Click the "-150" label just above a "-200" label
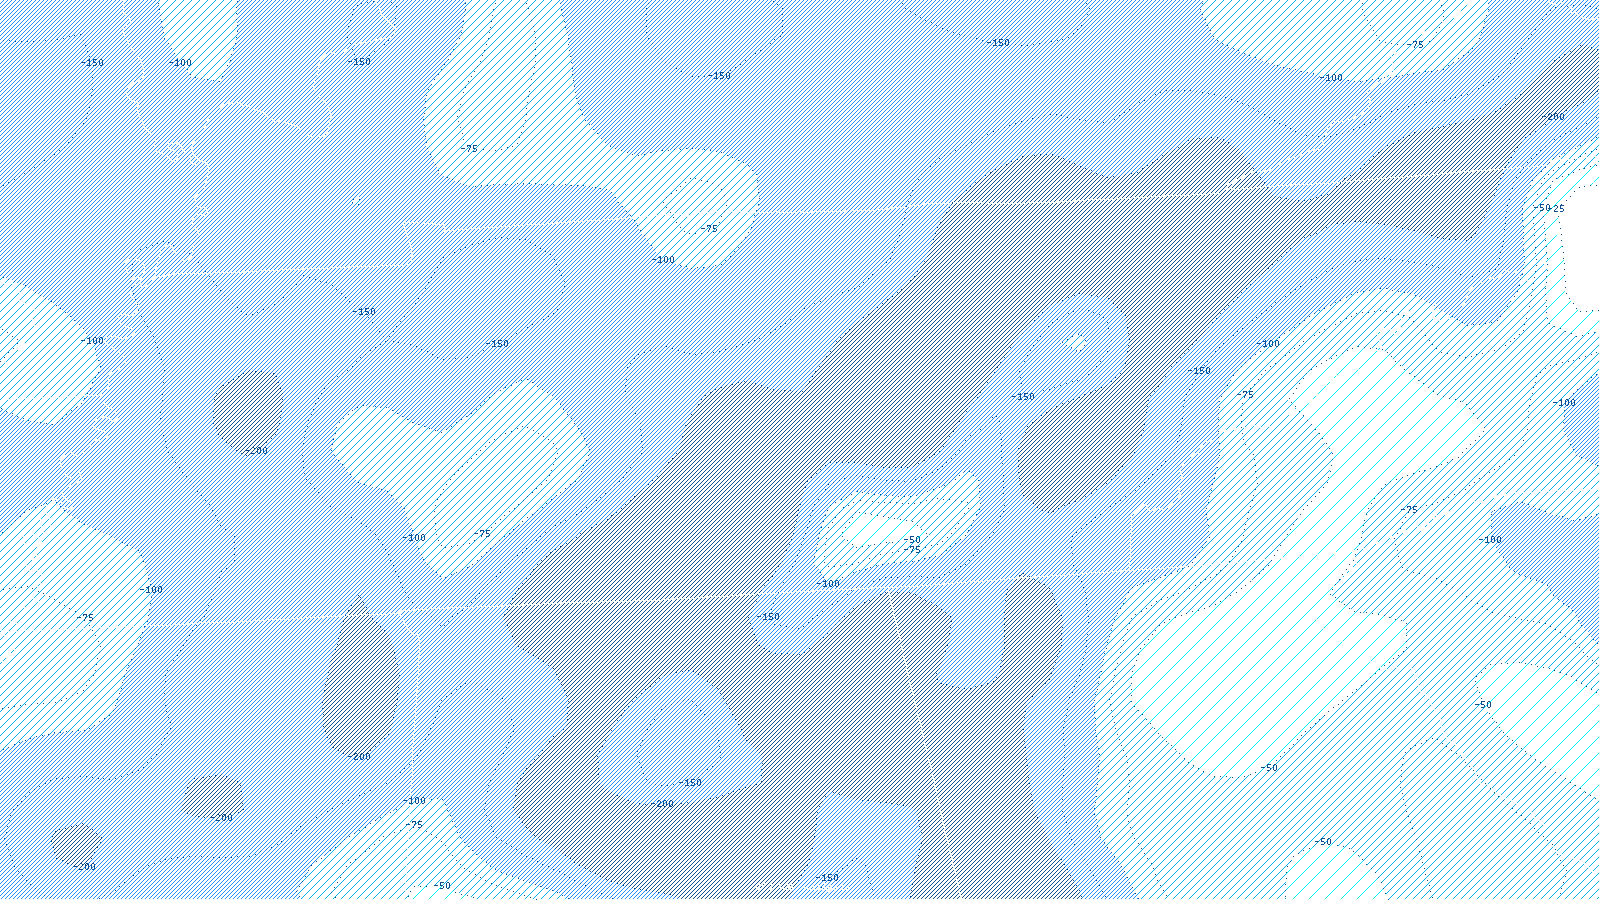Image resolution: width=1600 pixels, height=900 pixels. tap(690, 783)
